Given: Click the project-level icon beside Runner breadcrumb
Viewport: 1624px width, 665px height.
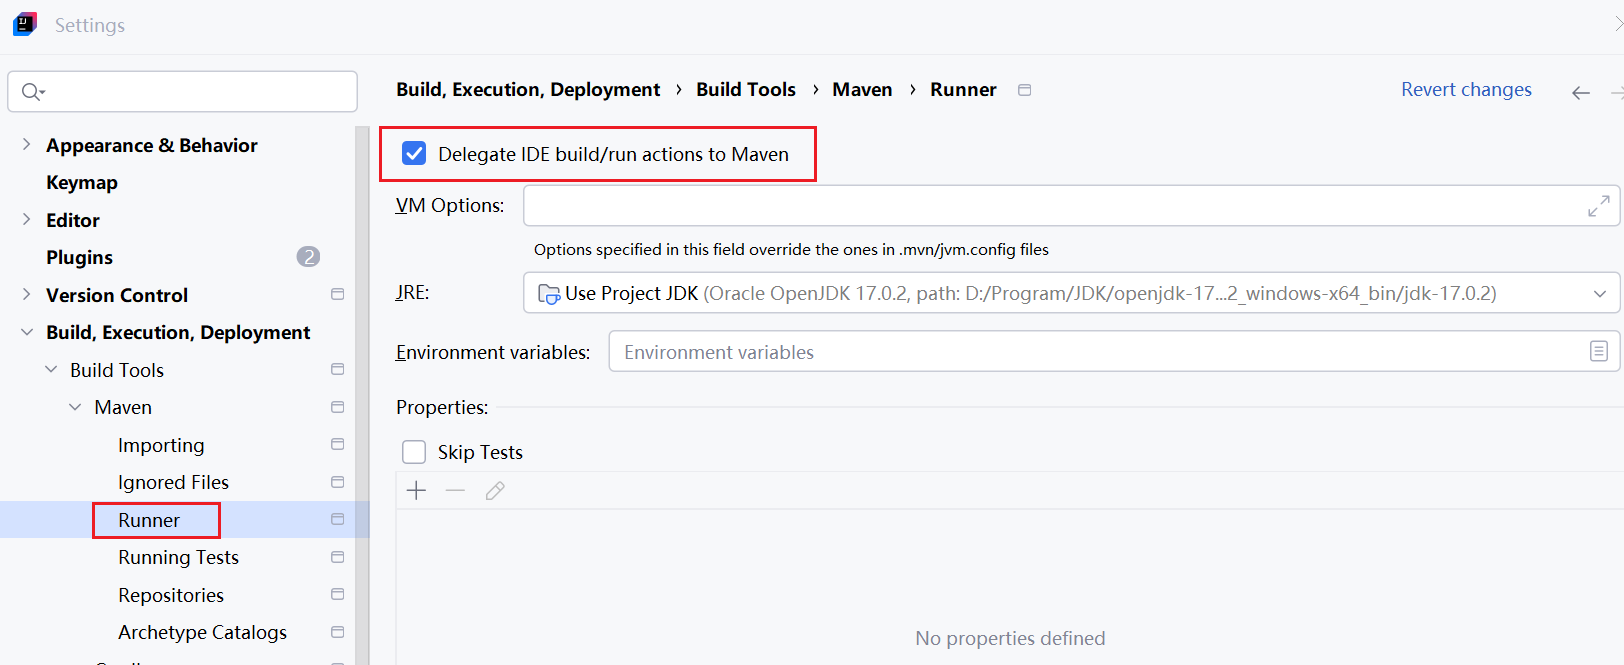Looking at the screenshot, I should pyautogui.click(x=1024, y=90).
